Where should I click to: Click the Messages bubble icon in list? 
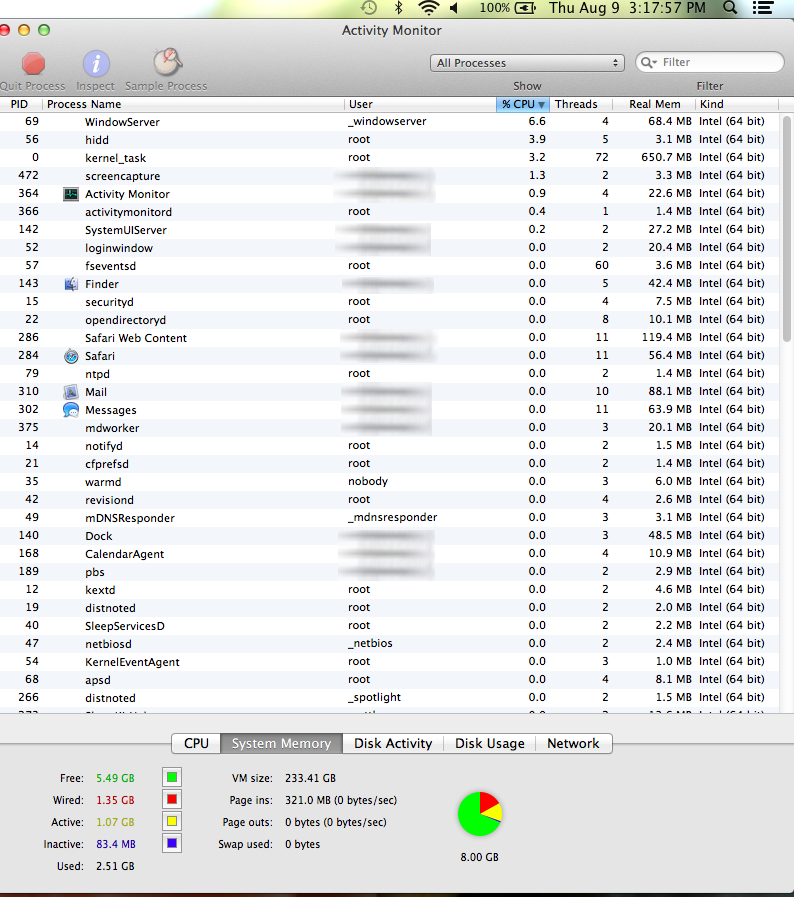click(x=71, y=410)
